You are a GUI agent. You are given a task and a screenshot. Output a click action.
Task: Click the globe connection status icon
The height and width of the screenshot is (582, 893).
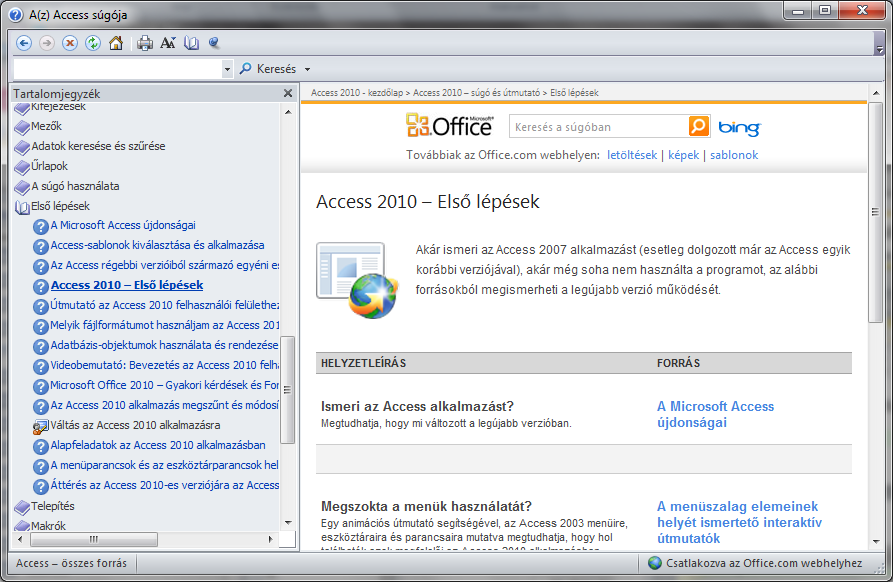(x=655, y=563)
